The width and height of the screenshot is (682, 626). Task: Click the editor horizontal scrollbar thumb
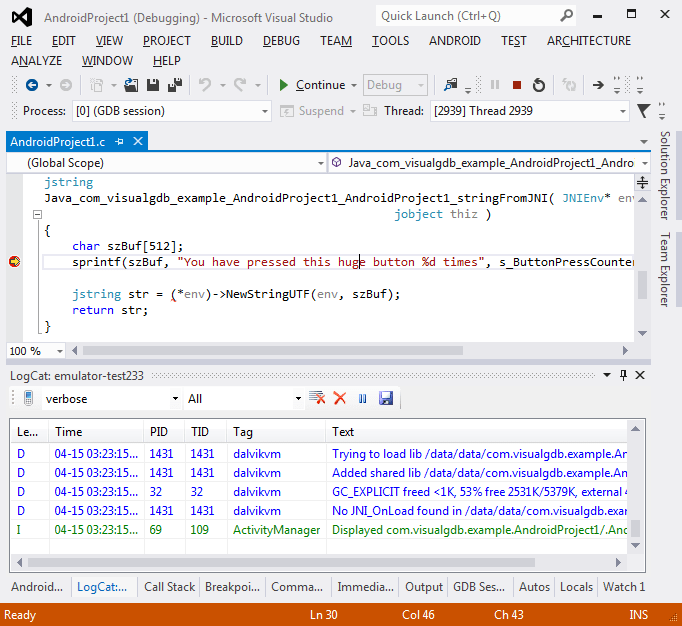273,351
